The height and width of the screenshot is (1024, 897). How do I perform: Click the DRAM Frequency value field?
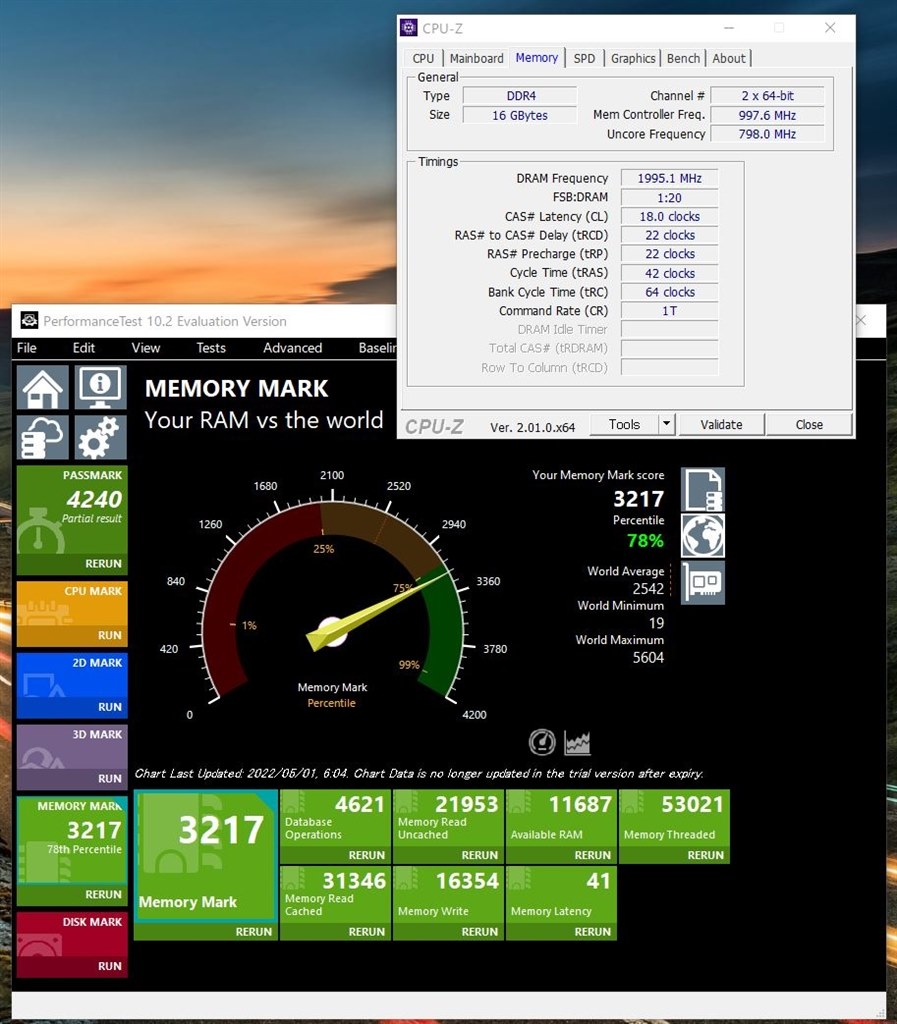[669, 178]
